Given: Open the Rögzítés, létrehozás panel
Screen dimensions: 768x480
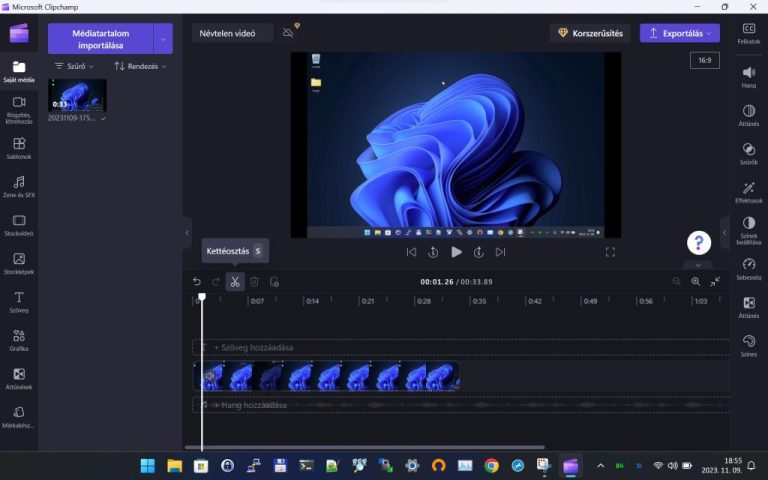Looking at the screenshot, I should click(x=19, y=110).
